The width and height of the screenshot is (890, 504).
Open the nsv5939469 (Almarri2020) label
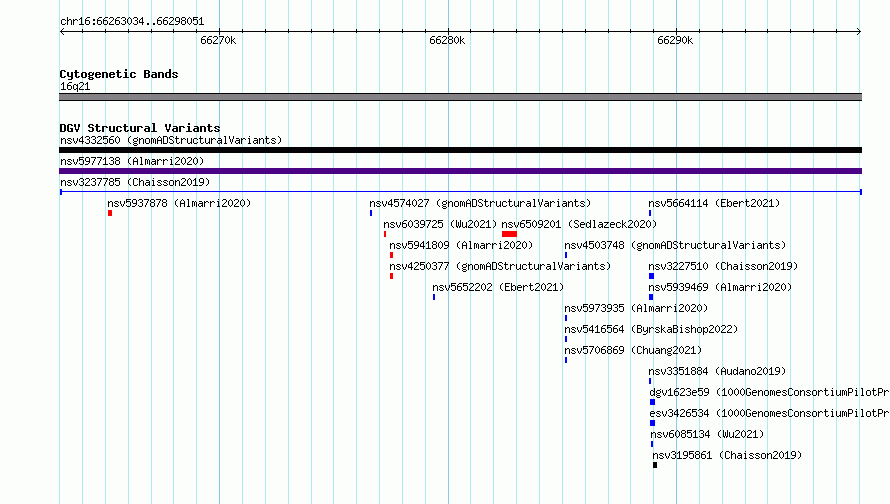coord(720,287)
